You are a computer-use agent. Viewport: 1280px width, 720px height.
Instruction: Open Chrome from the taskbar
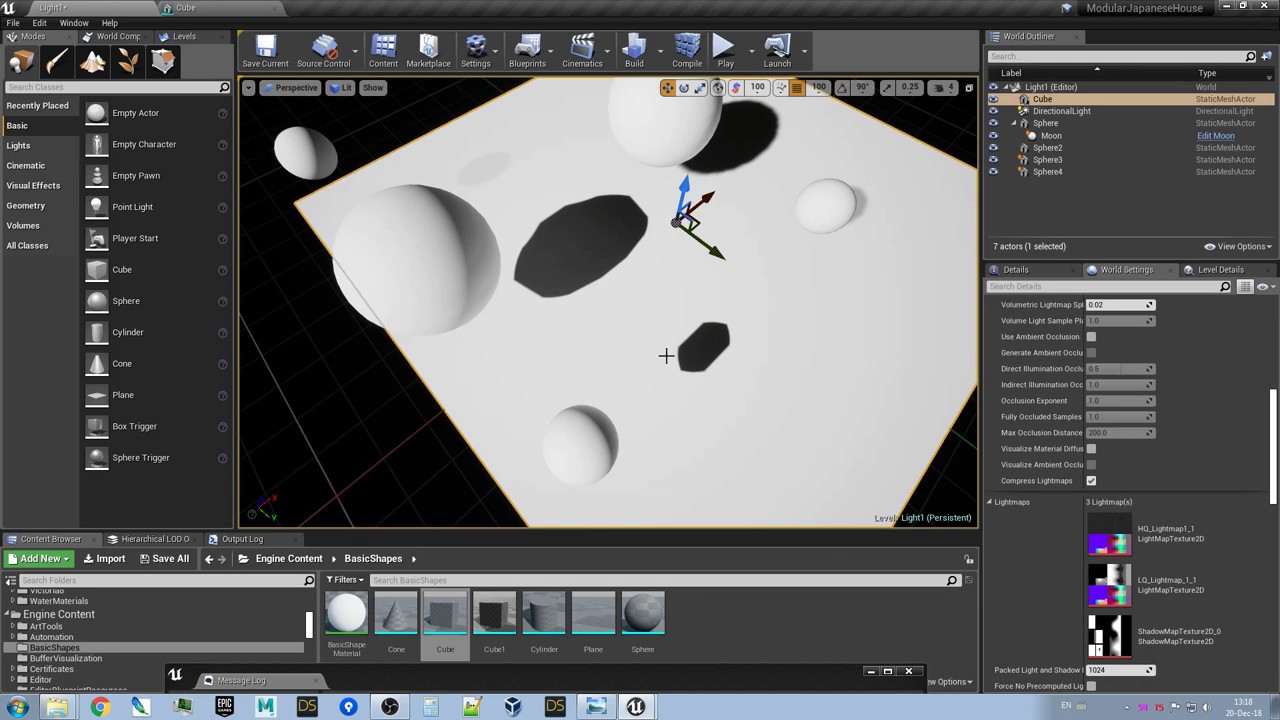point(100,707)
